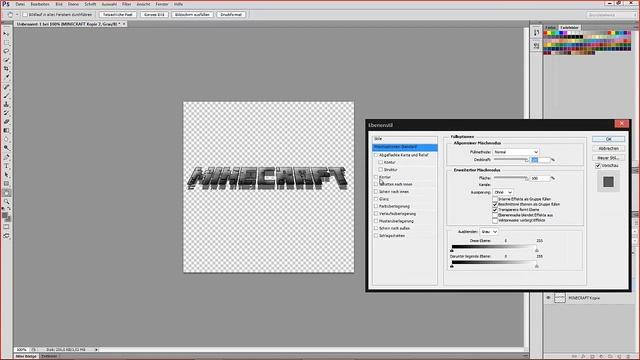The image size is (640, 360).
Task: Select the Gradient tool
Action: click(x=6, y=130)
